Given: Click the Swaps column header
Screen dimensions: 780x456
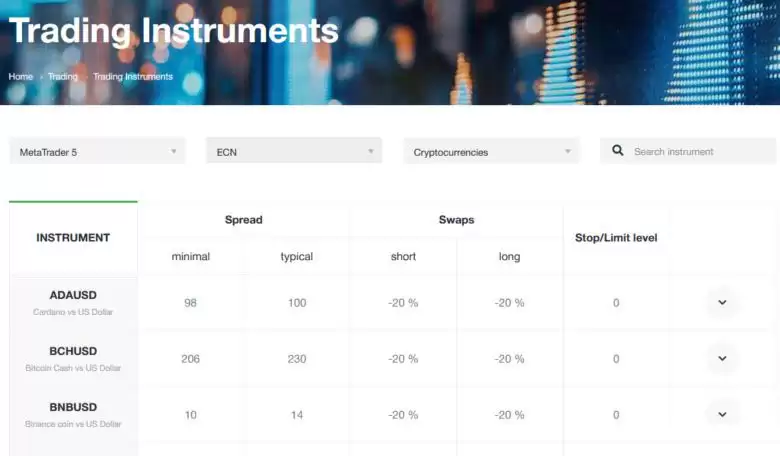Looking at the screenshot, I should coord(456,219).
